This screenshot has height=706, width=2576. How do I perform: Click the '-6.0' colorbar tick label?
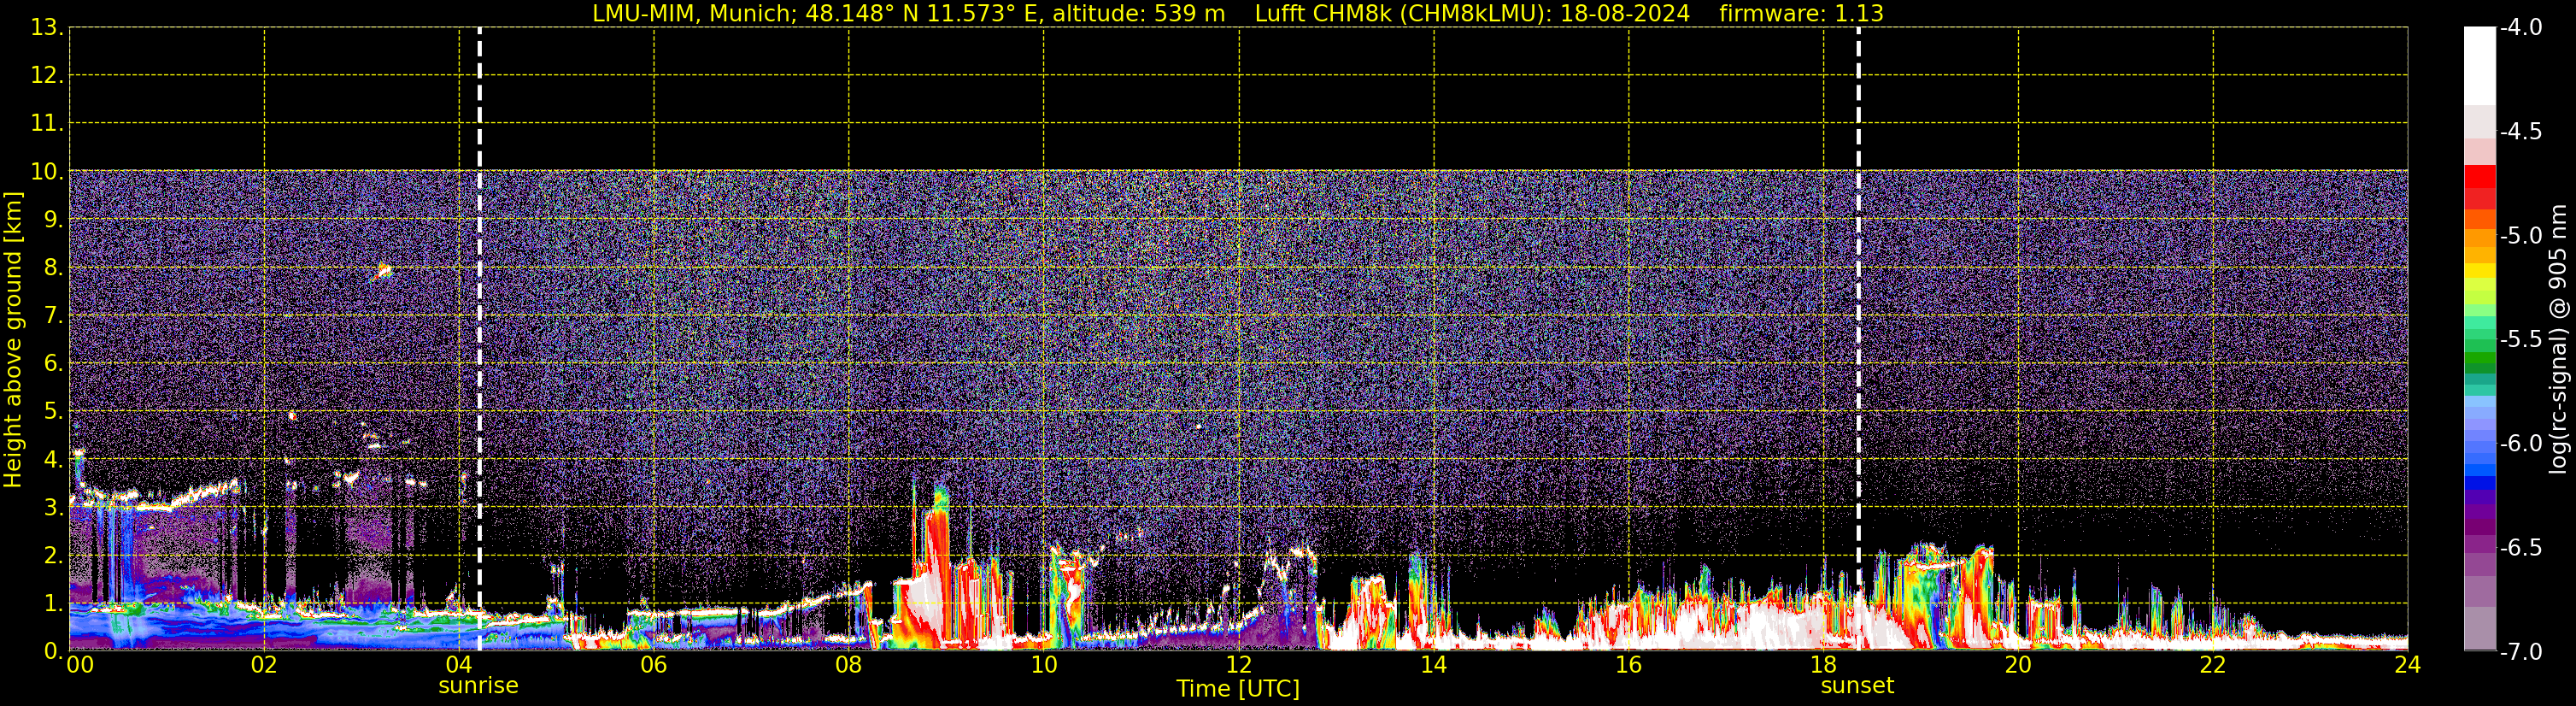pyautogui.click(x=2520, y=443)
